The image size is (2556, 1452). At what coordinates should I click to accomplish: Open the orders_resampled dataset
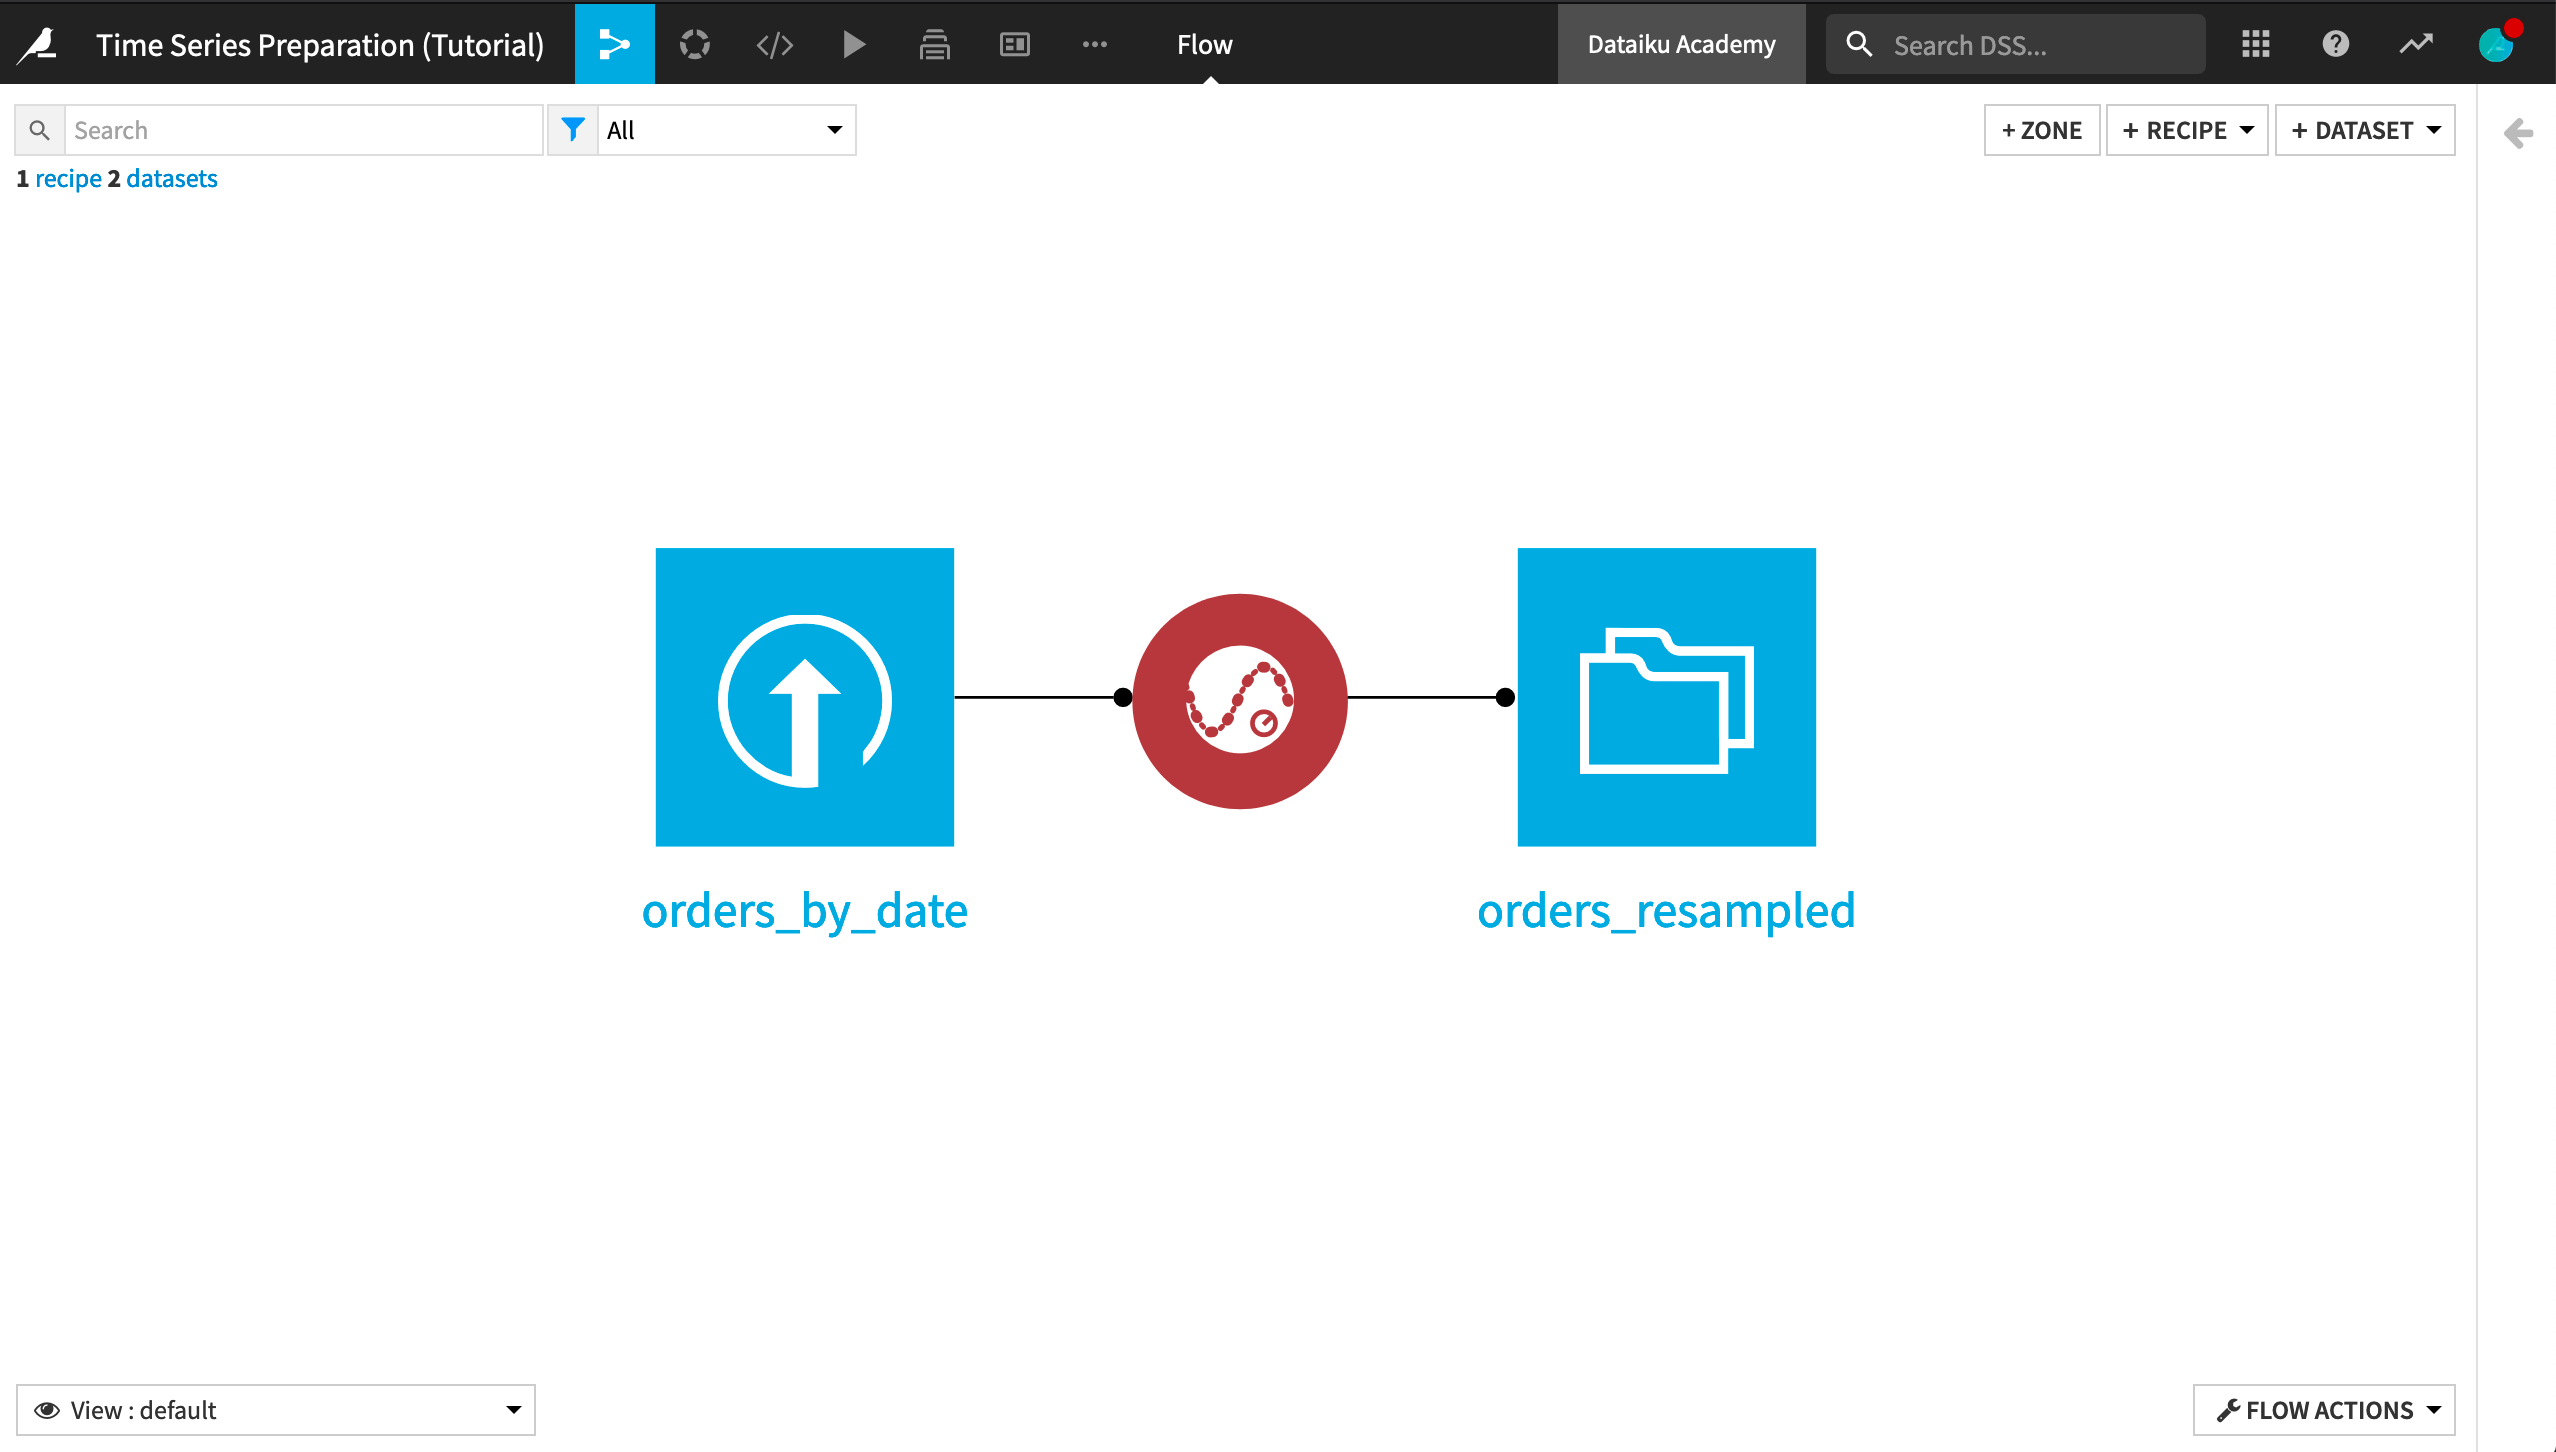pos(1666,695)
